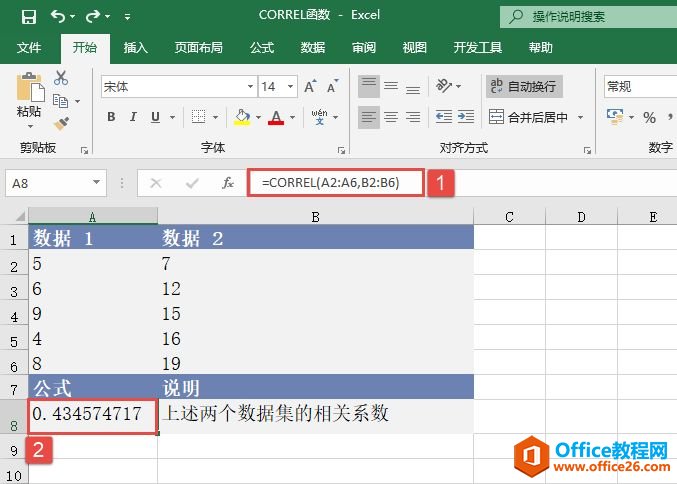The image size is (677, 484).
Task: Toggle Italic formatting
Action: pyautogui.click(x=133, y=117)
